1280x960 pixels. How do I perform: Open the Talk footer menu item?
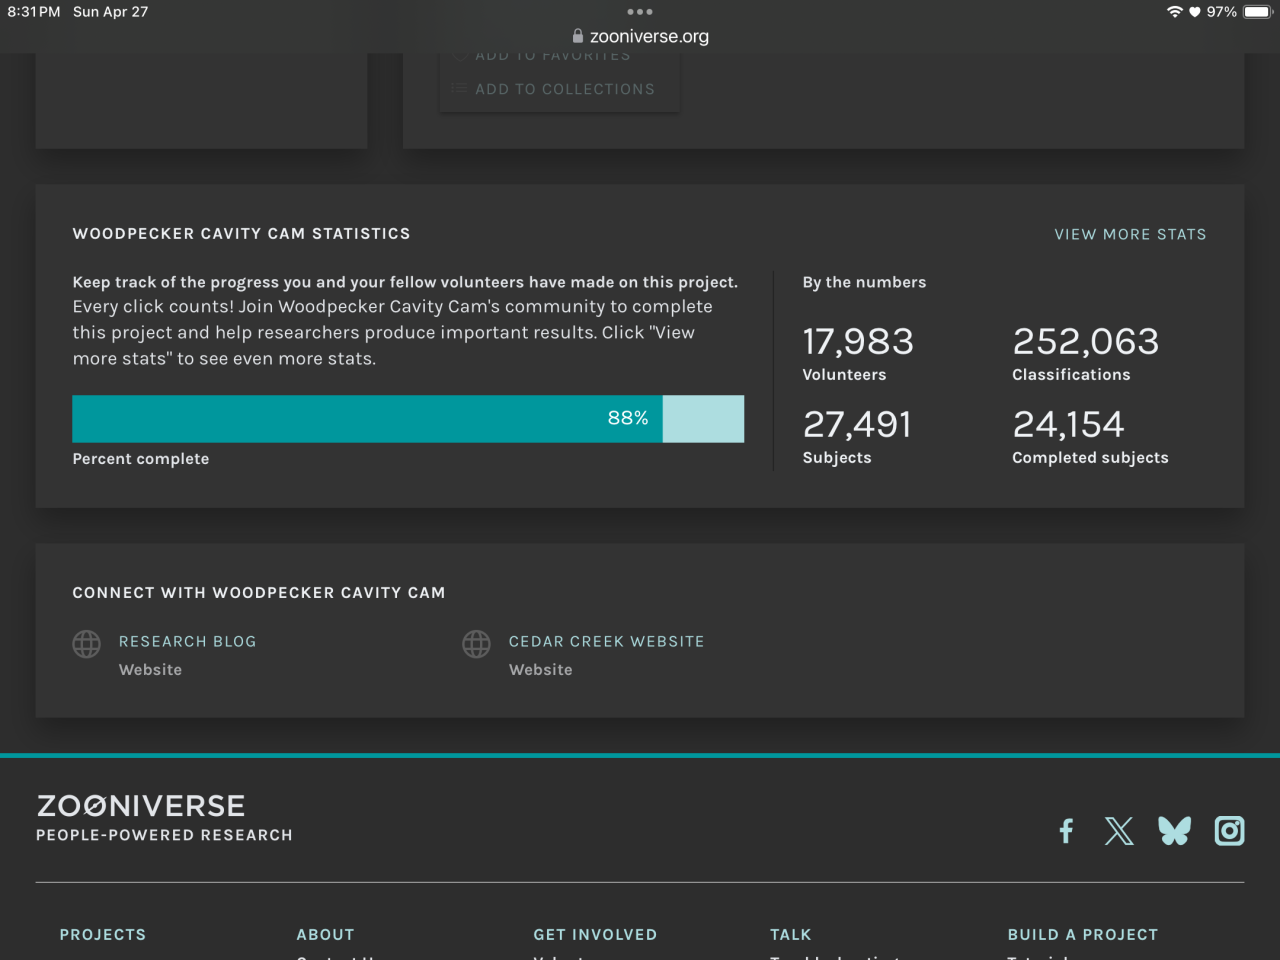click(x=790, y=934)
